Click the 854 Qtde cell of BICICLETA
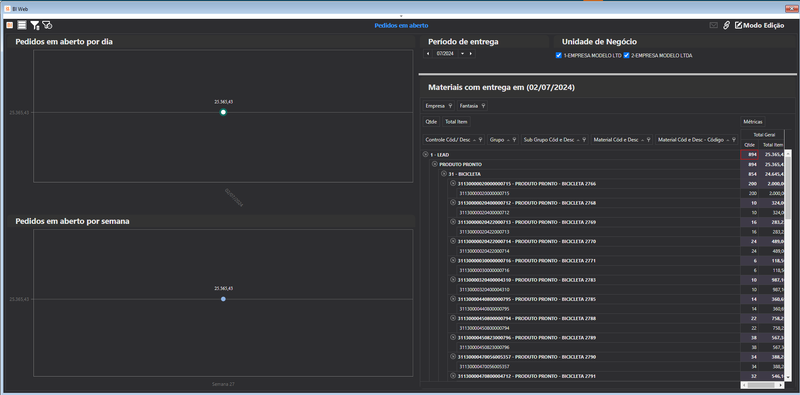 (749, 174)
